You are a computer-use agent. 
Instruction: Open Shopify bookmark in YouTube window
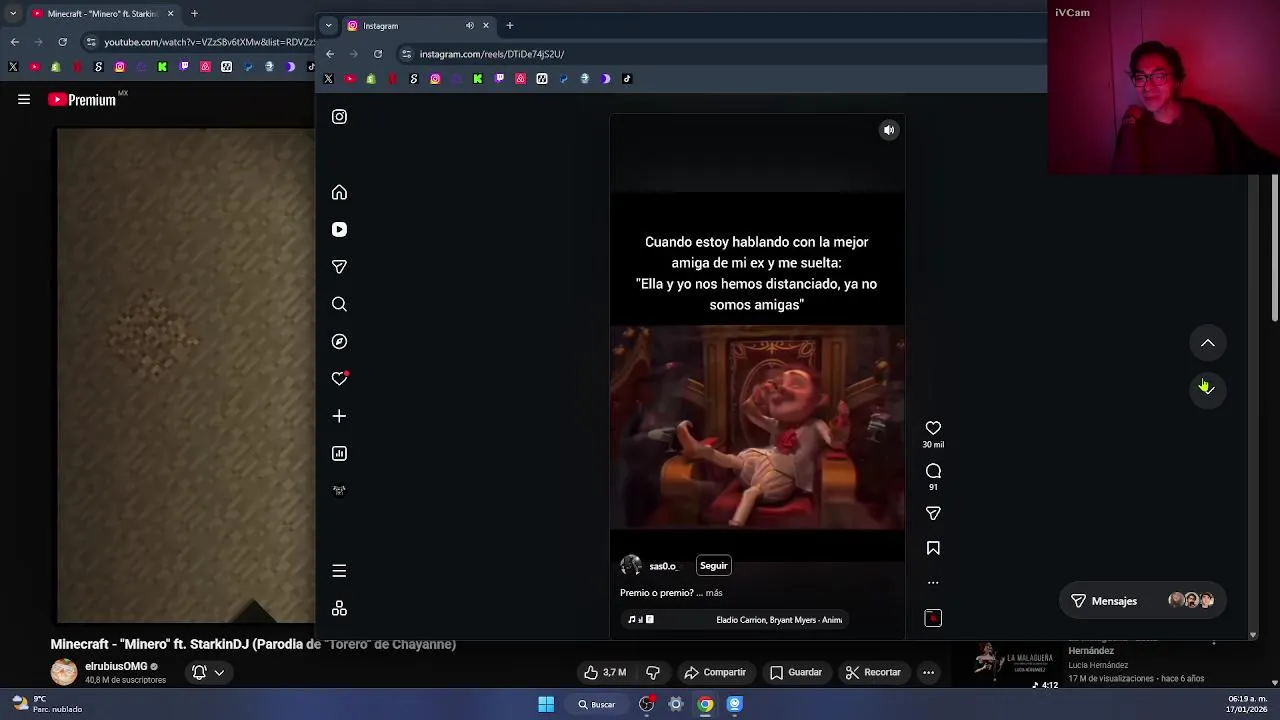pyautogui.click(x=56, y=67)
